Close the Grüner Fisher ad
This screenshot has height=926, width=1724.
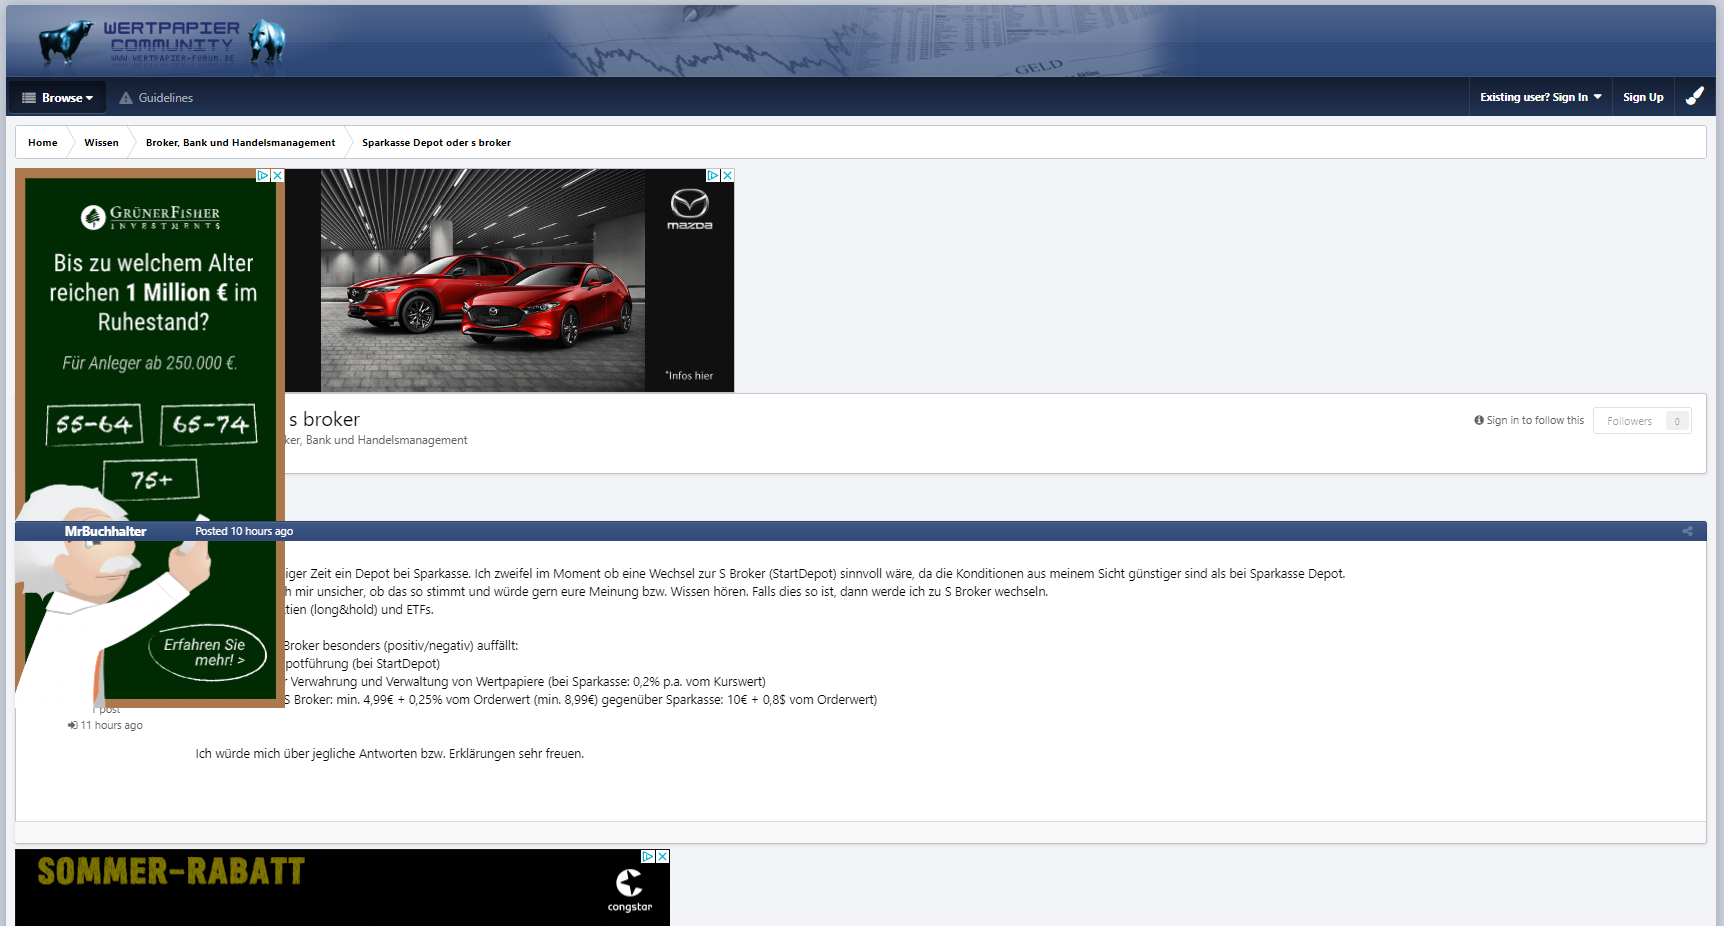[x=278, y=175]
